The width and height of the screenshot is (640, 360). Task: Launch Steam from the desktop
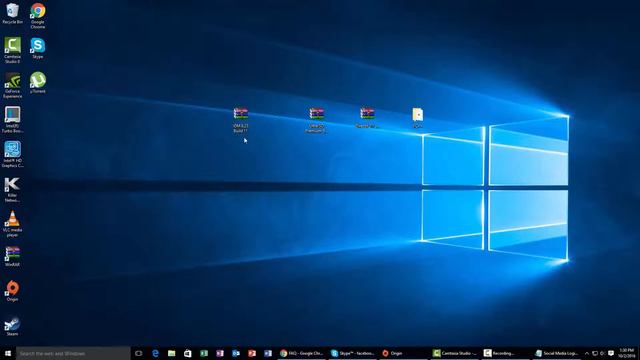pos(12,326)
